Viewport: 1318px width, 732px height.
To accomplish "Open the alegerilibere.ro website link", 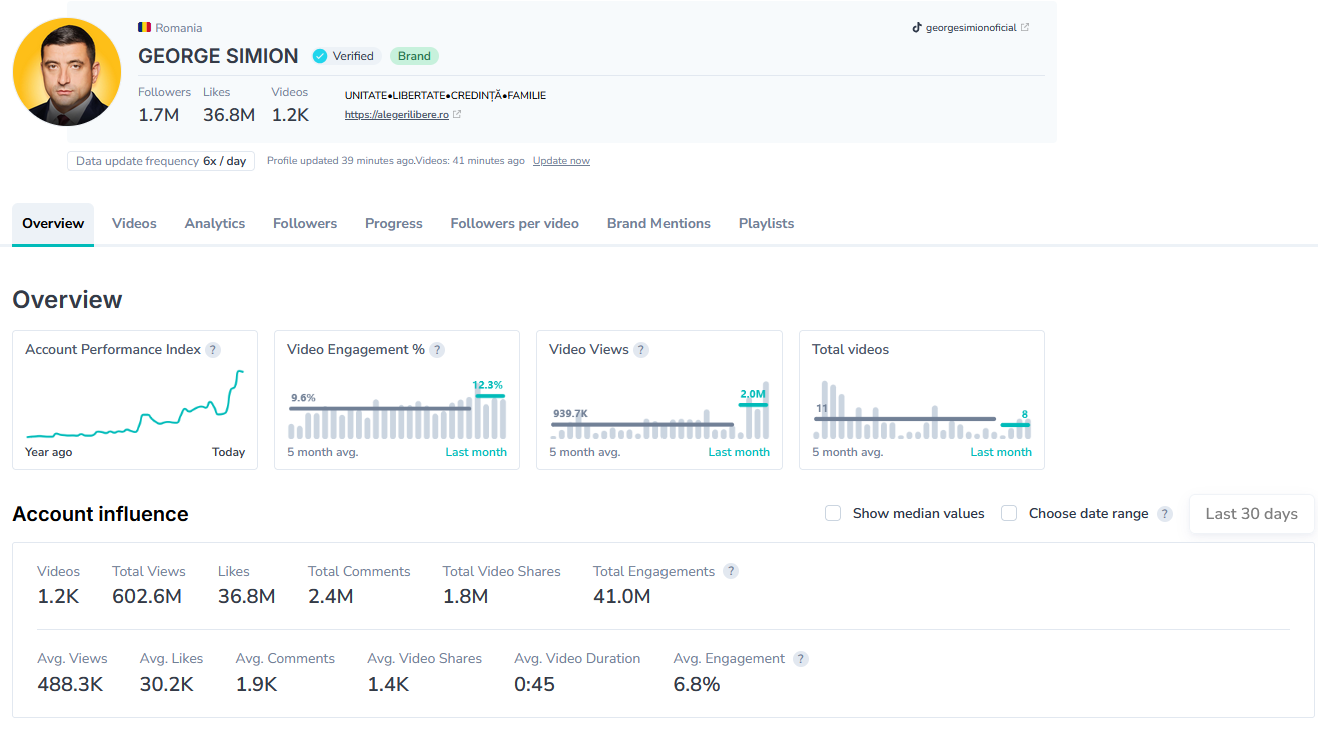I will 396,115.
